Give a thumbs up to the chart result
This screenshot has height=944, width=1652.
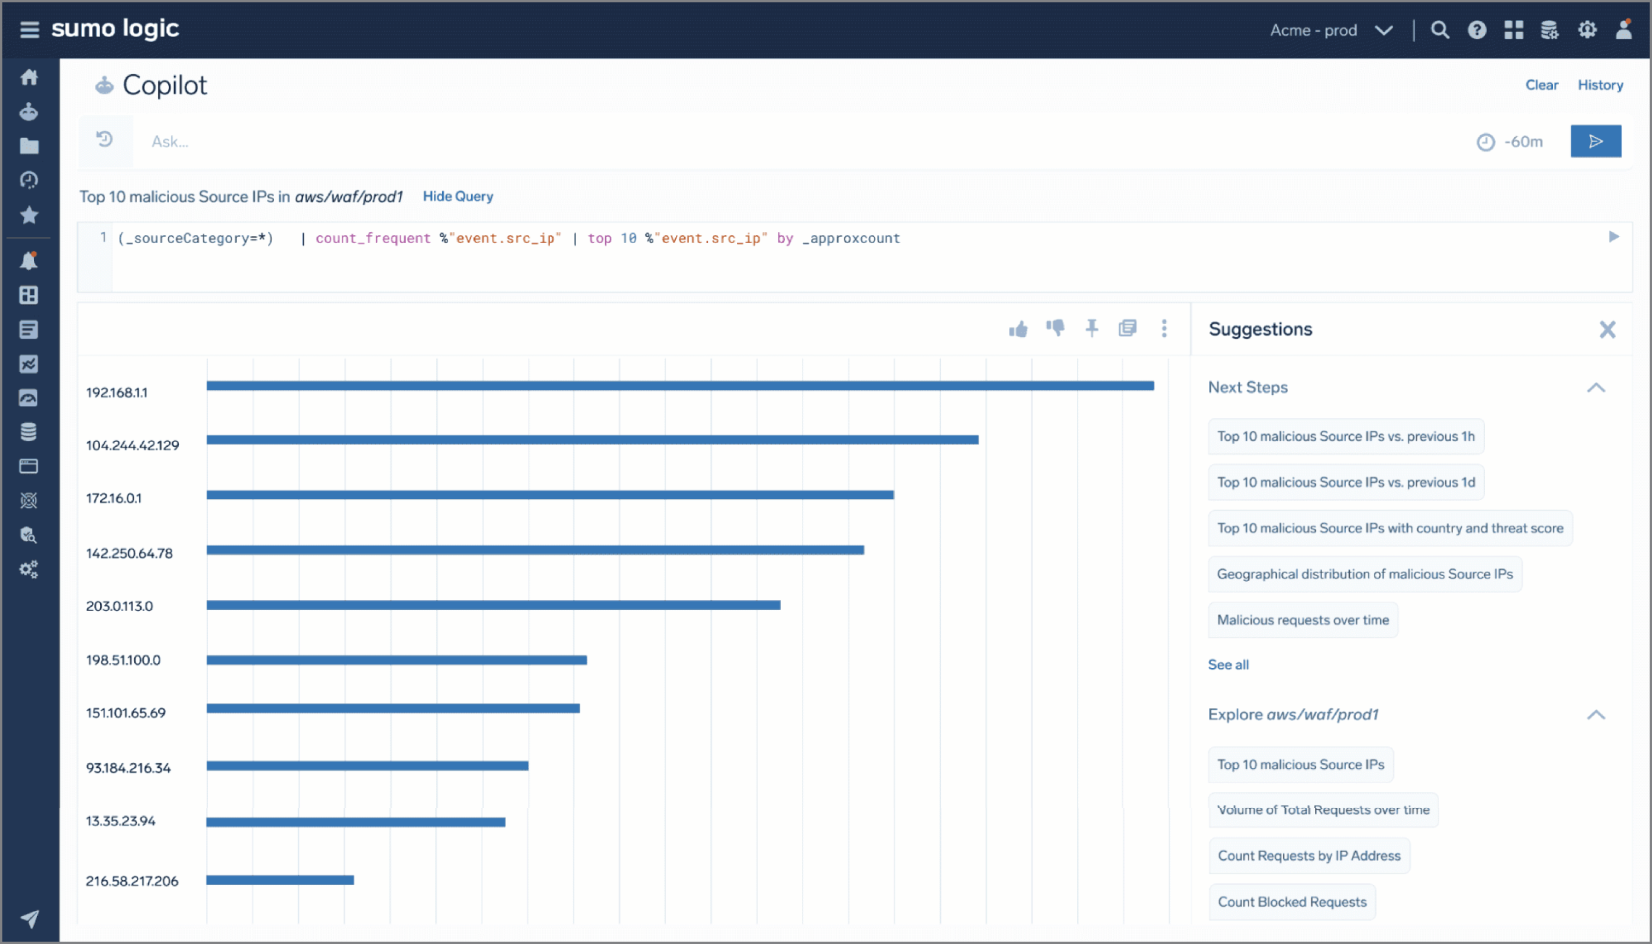click(x=1018, y=328)
